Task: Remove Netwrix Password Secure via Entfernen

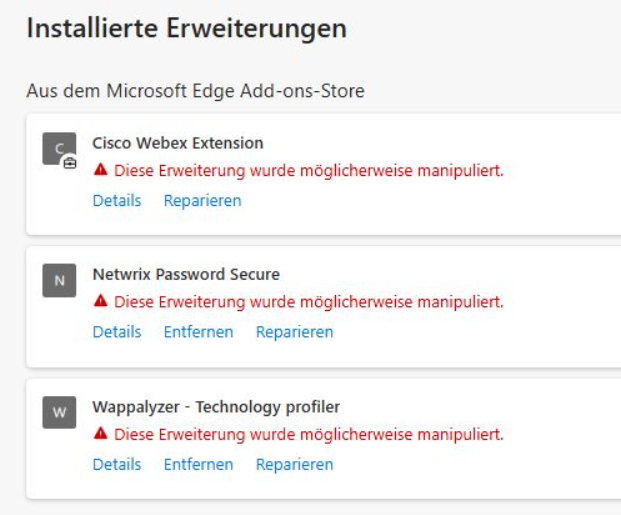Action: tap(198, 332)
